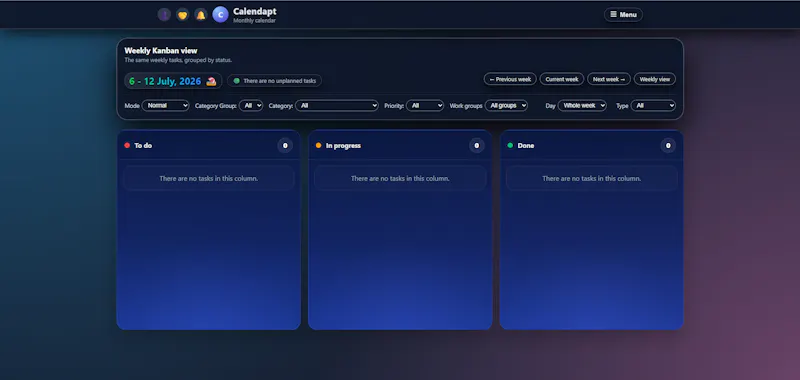800x380 pixels.
Task: Click the In progress column count badge
Action: (477, 145)
